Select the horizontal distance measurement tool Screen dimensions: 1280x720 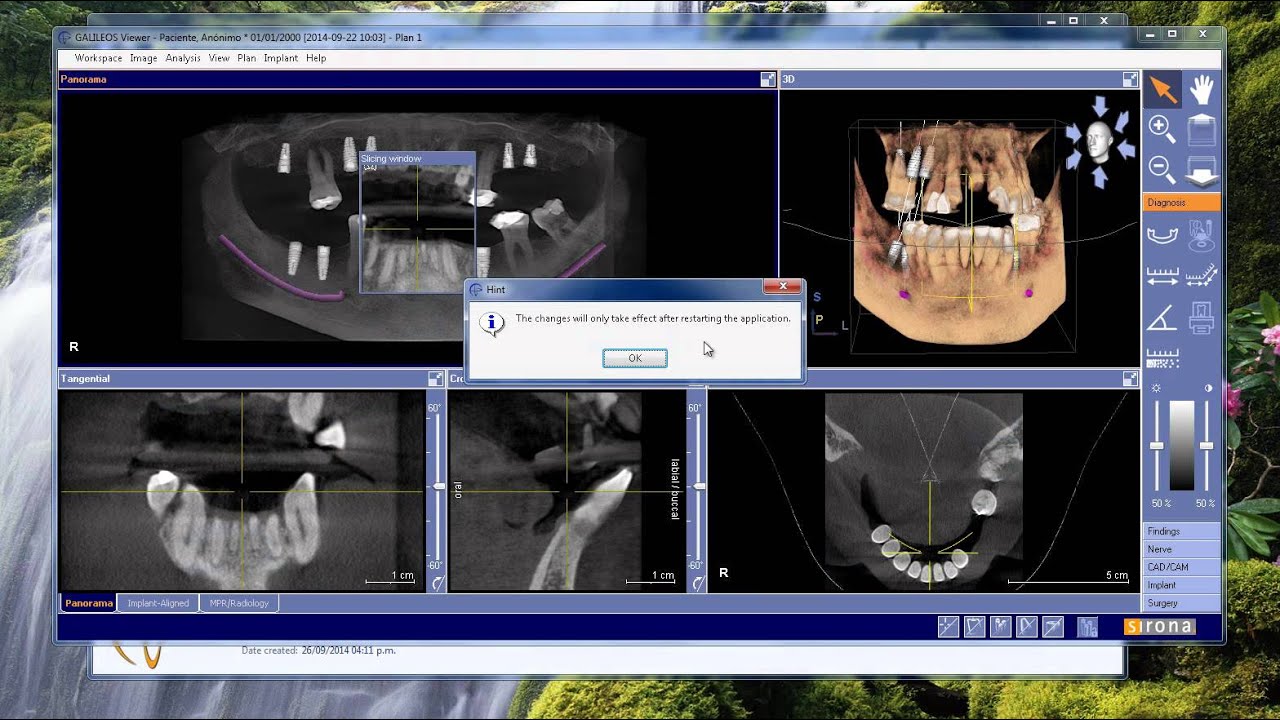point(1162,277)
